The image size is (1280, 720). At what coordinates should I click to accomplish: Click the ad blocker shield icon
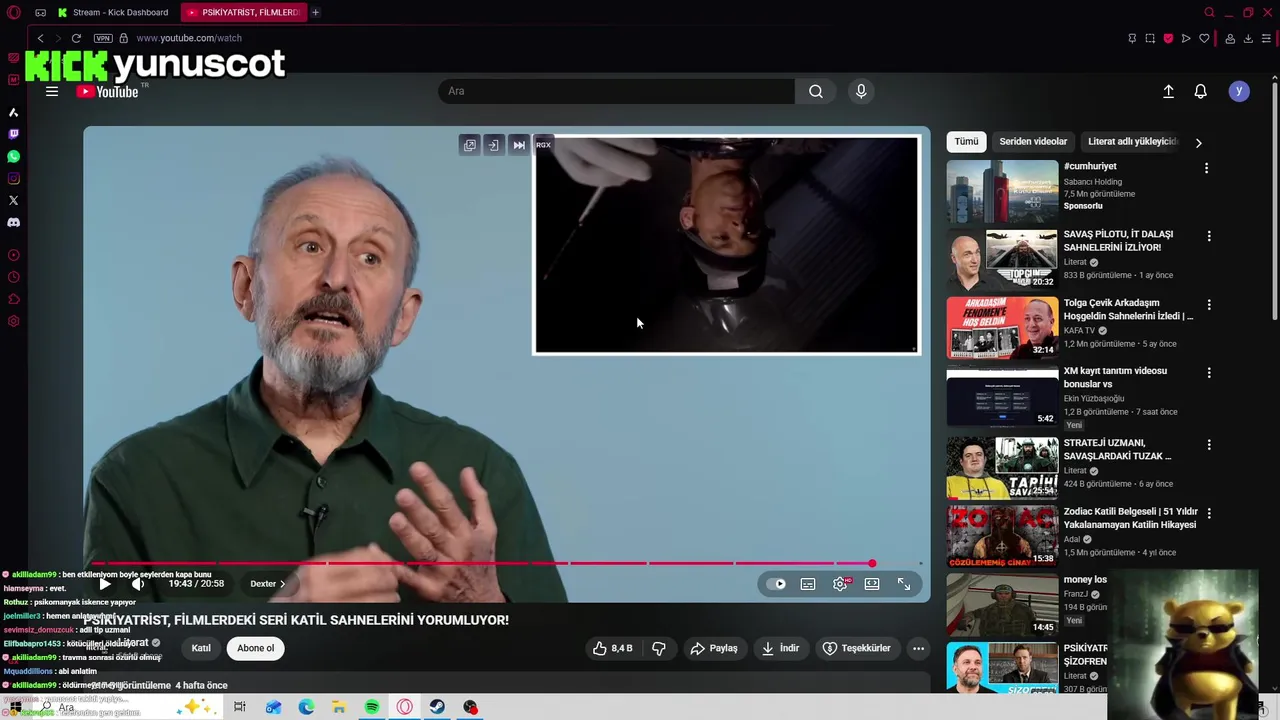(x=1168, y=38)
